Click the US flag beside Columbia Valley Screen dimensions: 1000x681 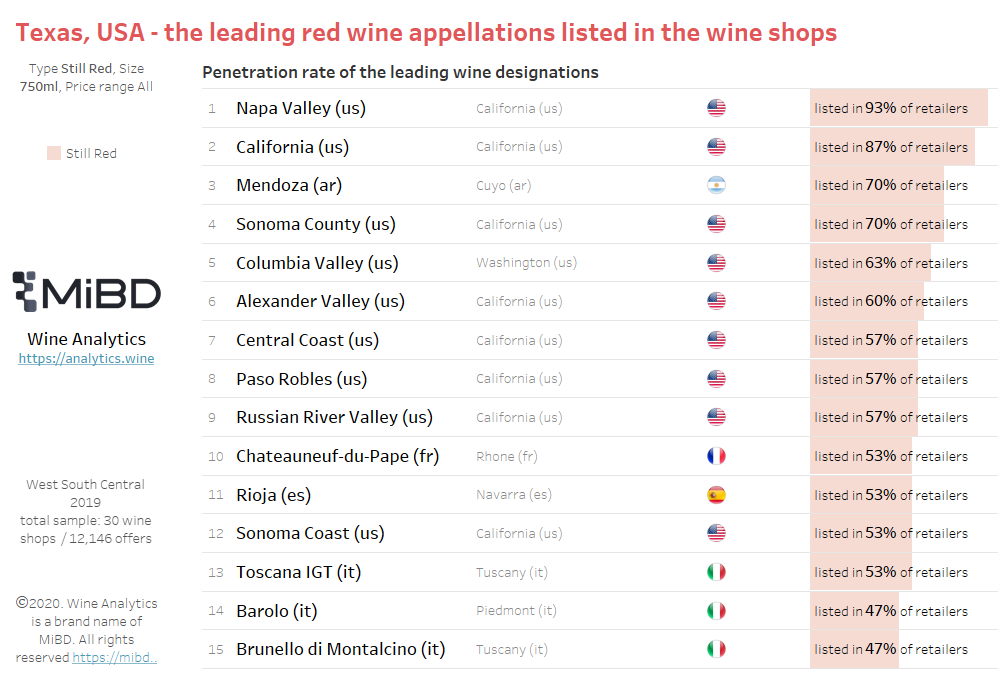point(716,263)
